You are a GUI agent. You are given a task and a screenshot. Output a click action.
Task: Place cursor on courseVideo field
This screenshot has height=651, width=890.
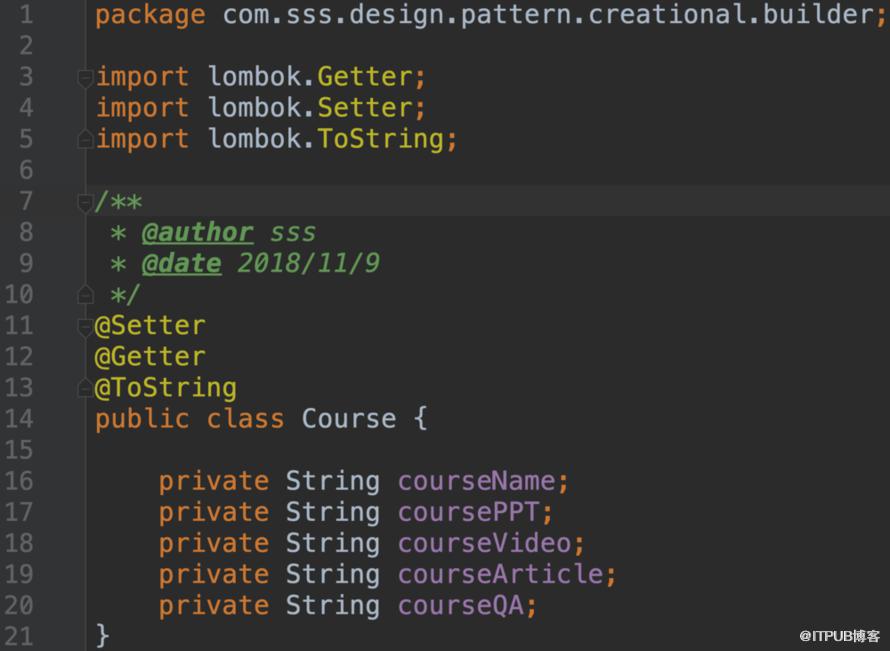[484, 544]
